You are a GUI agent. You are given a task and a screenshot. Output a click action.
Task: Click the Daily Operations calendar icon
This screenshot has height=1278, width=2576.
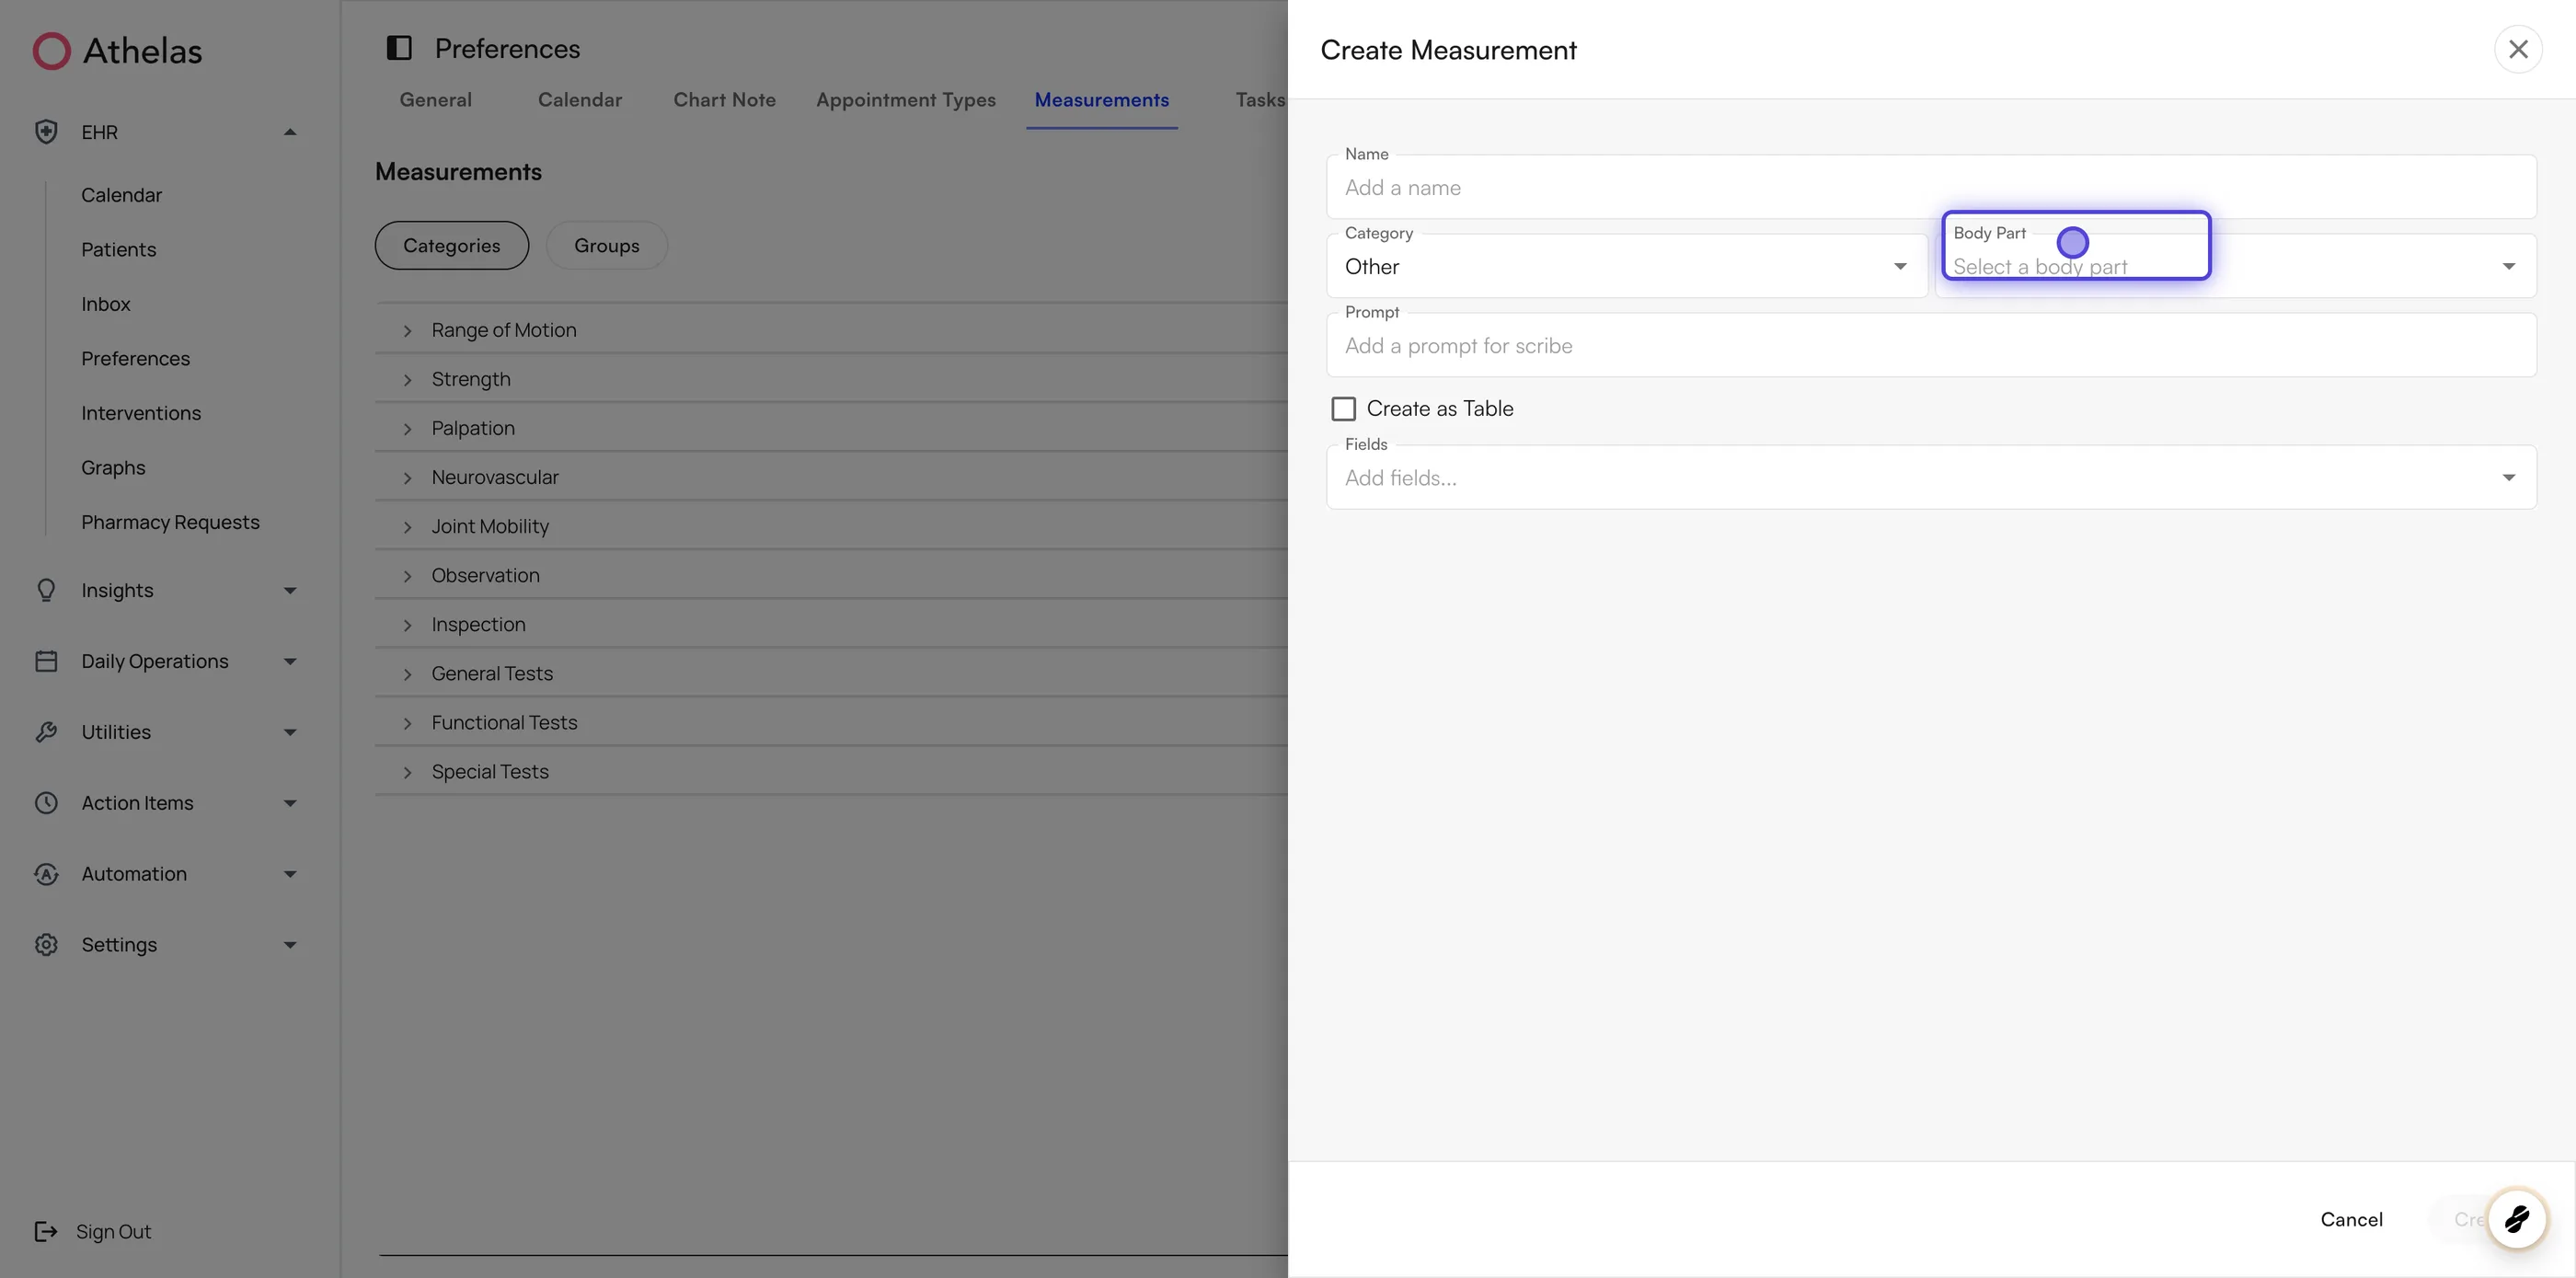tap(46, 661)
